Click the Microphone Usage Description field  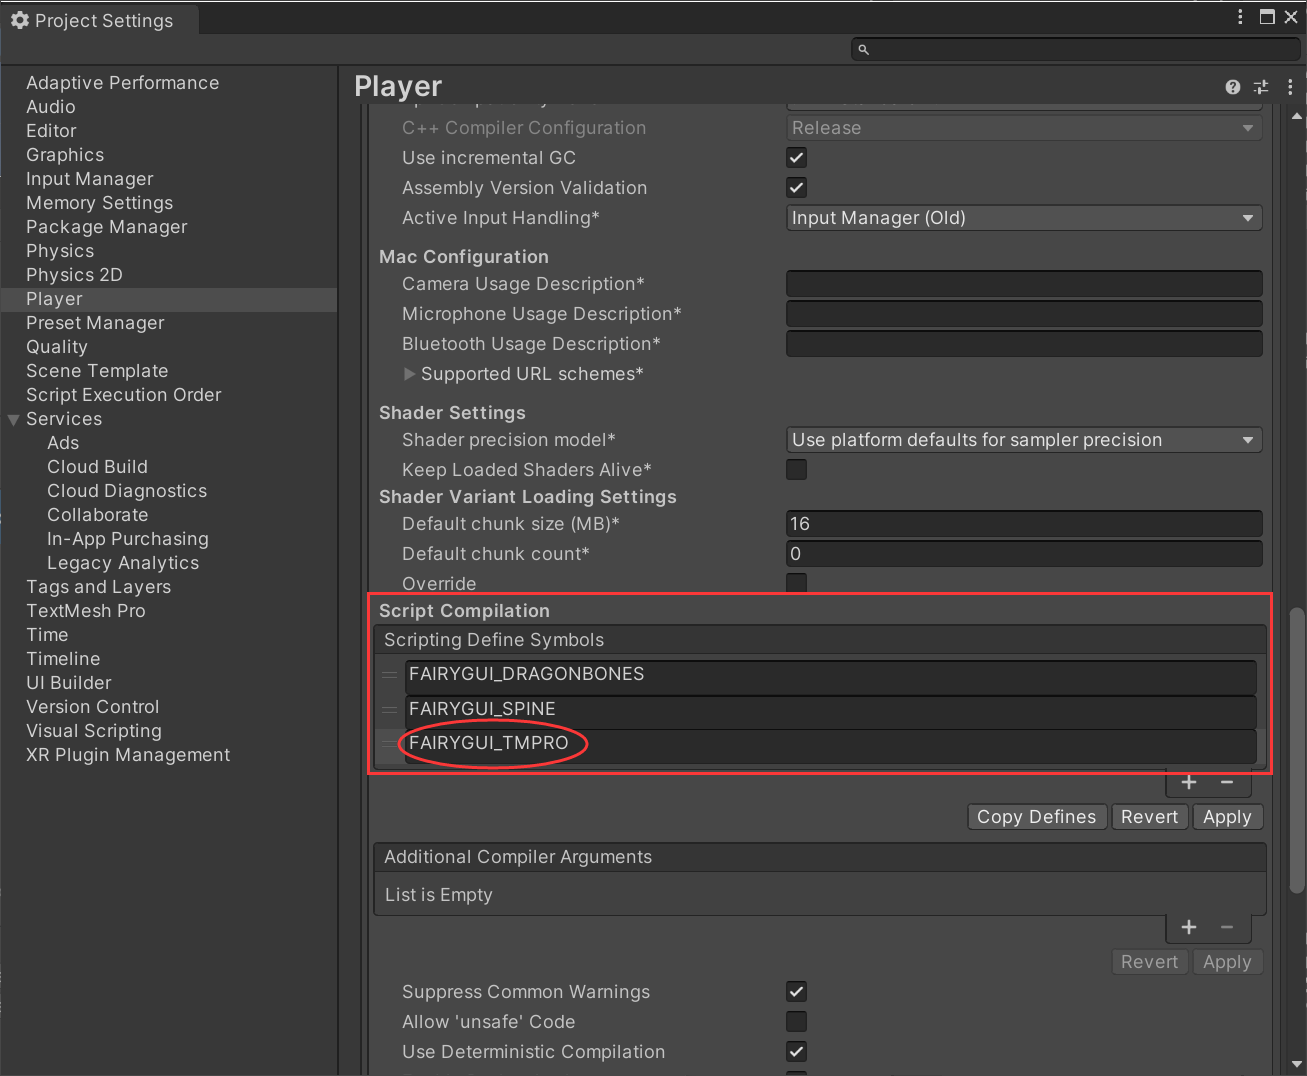coord(1024,314)
